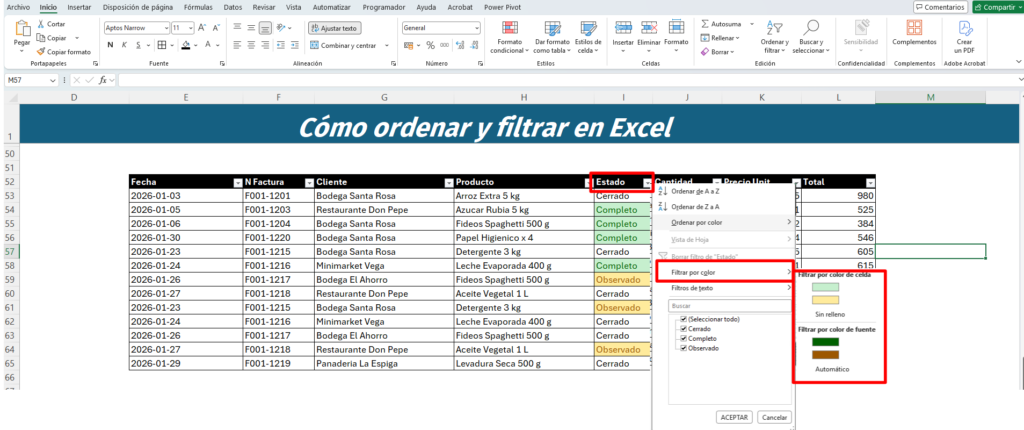
Task: Uncheck the Cerrado filter checkbox
Action: [684, 329]
